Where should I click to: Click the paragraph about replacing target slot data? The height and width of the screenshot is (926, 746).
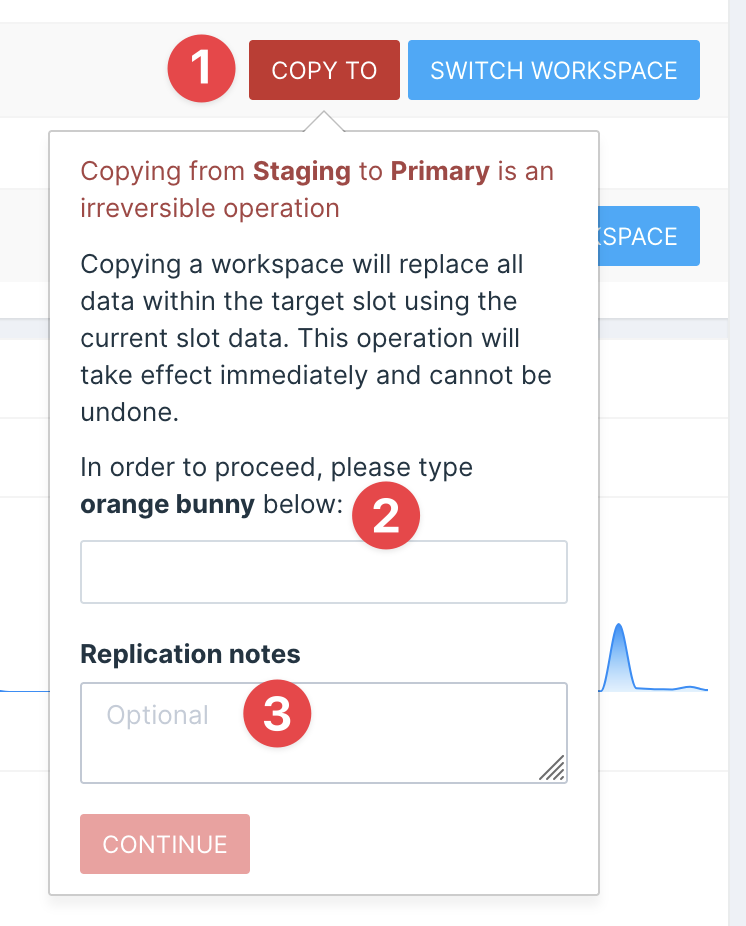[x=316, y=338]
